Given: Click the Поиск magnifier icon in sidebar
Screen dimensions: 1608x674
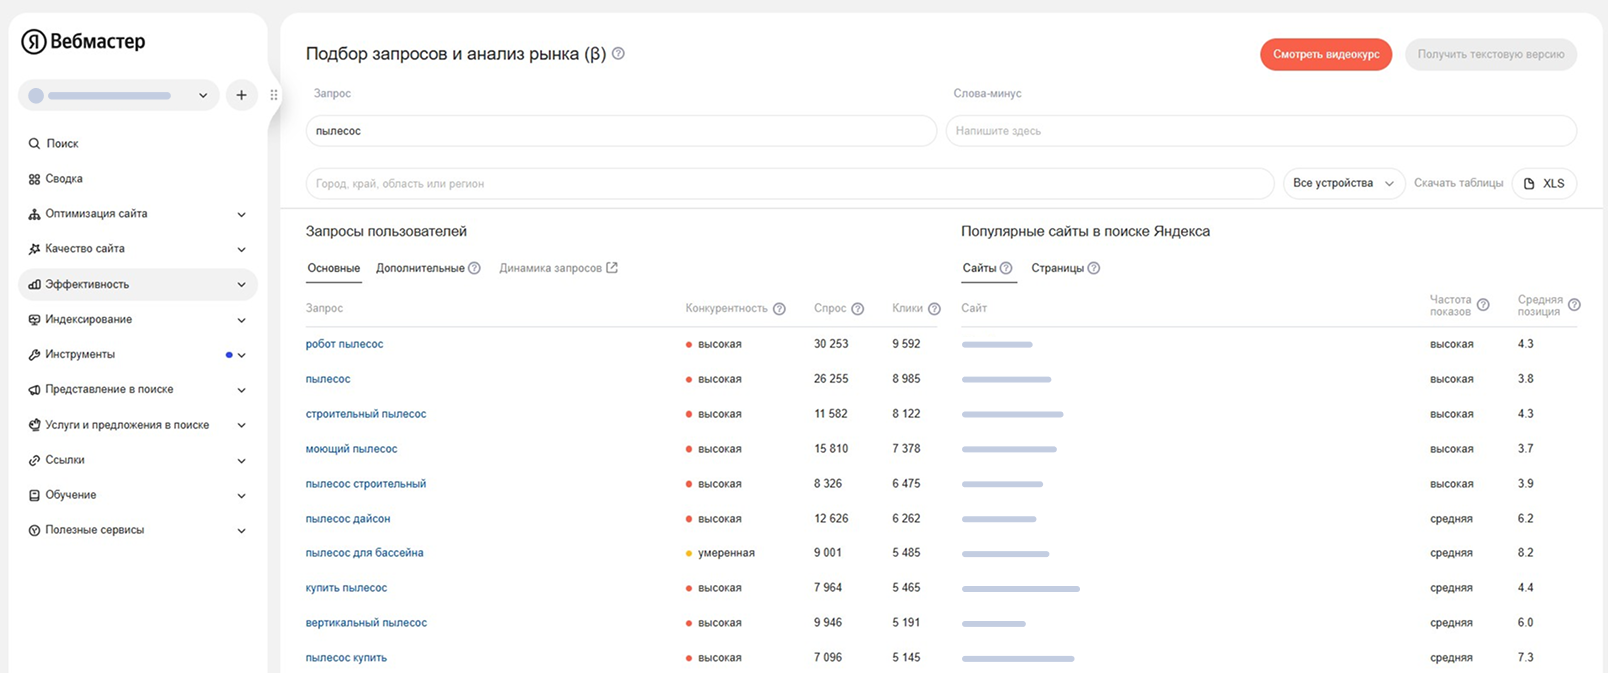Looking at the screenshot, I should [x=34, y=144].
